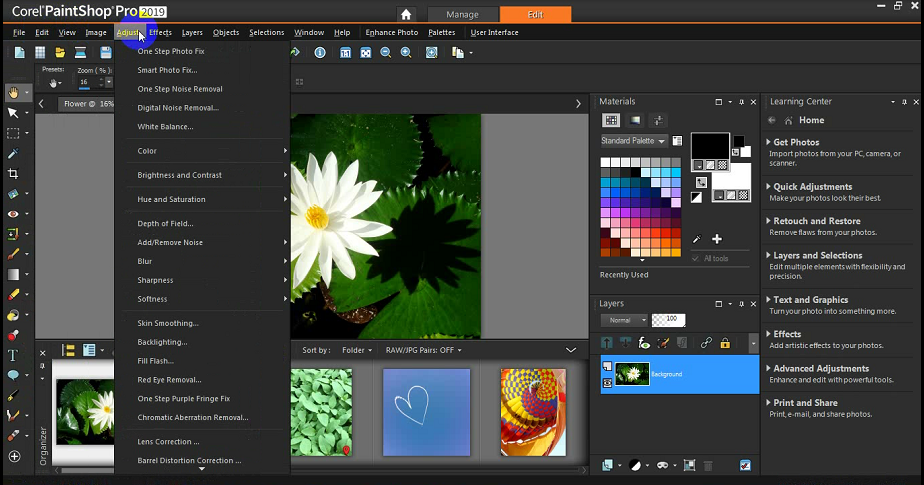The image size is (924, 485).
Task: Switch Materials to Swatches view
Action: coord(611,120)
